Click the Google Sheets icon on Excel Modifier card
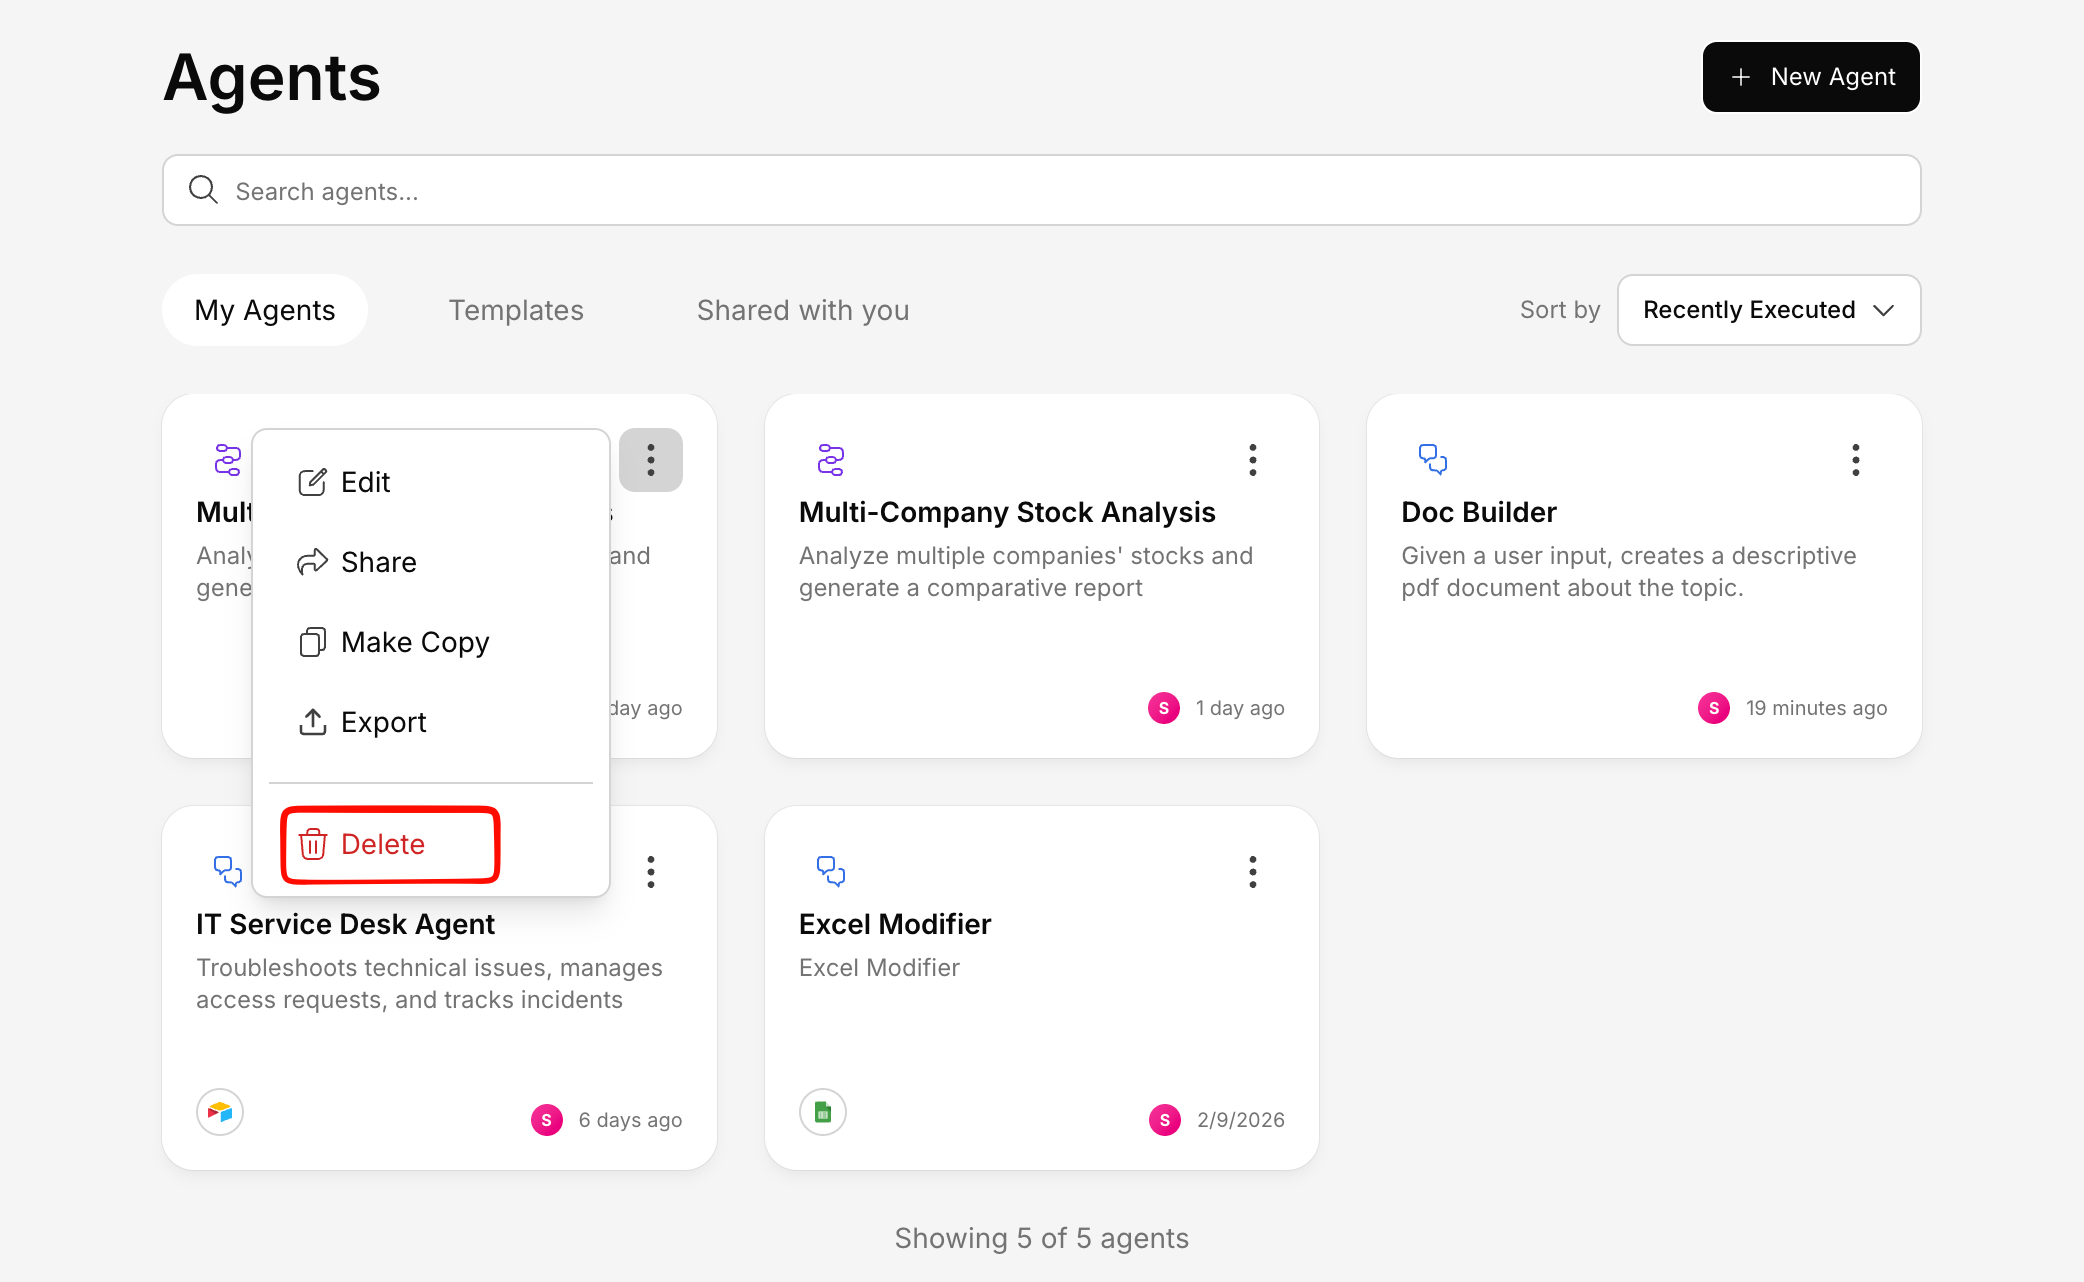Screen dimensions: 2084x1282 823,1112
